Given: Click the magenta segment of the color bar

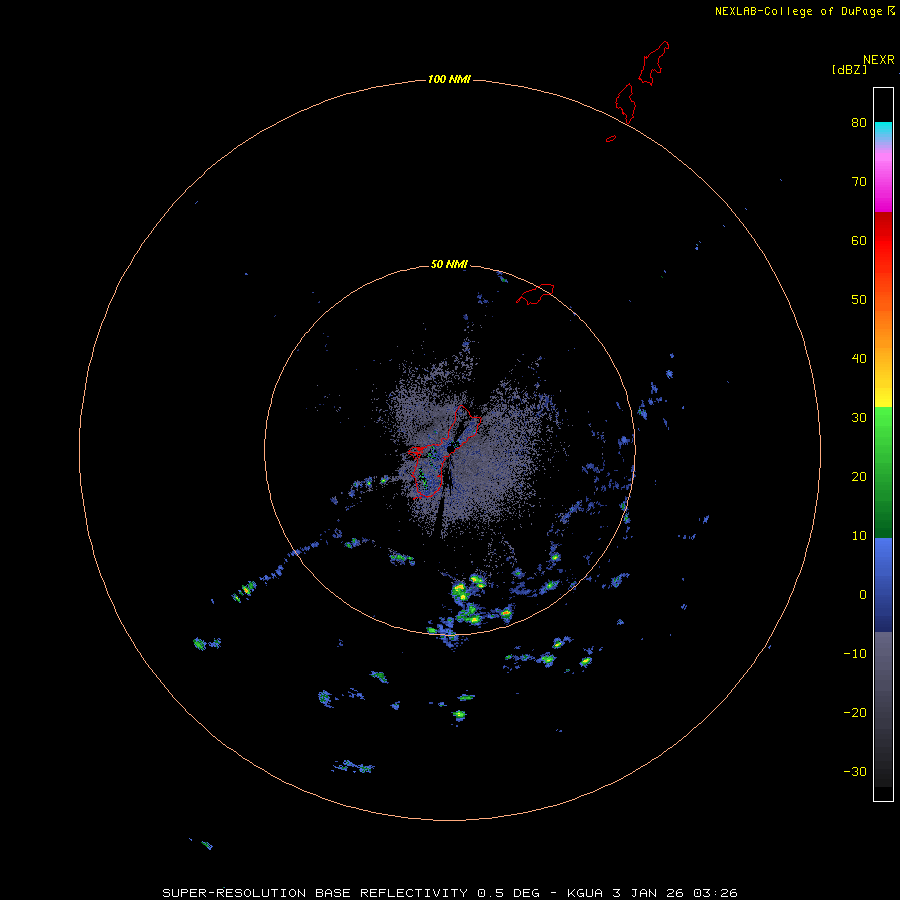Looking at the screenshot, I should click(x=883, y=184).
